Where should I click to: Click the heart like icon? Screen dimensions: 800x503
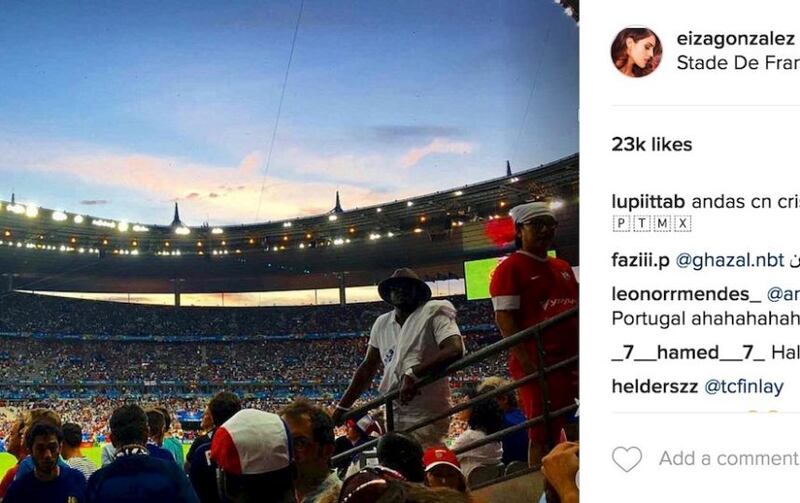[627, 459]
